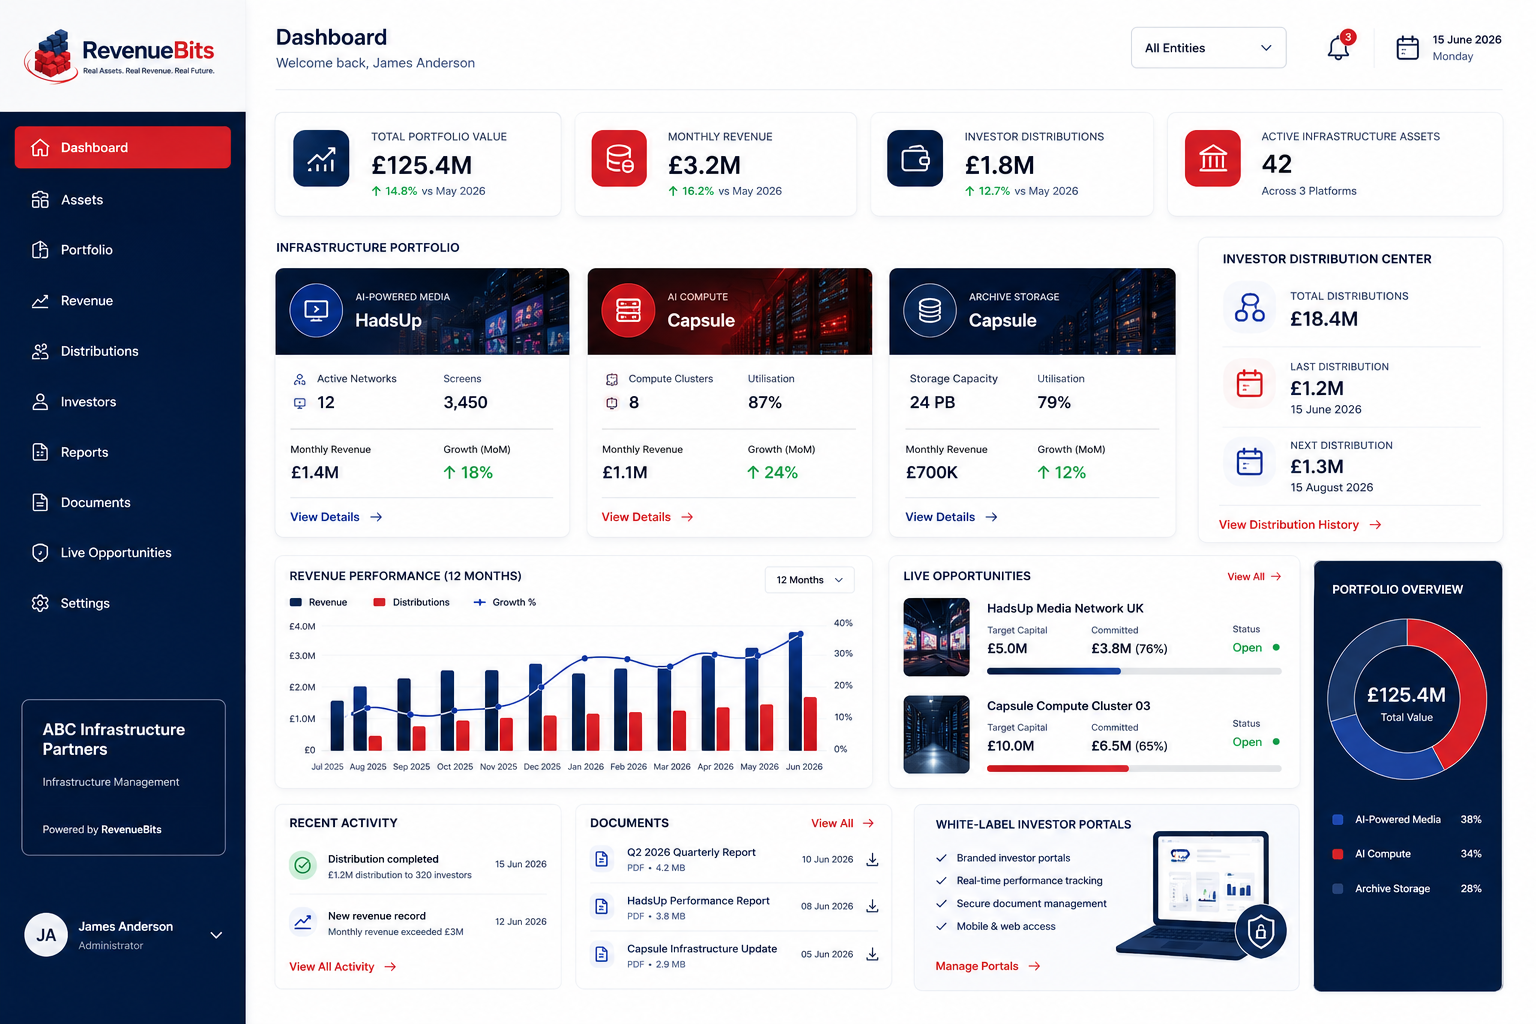Click the Total Distributions nodes icon

1249,307
